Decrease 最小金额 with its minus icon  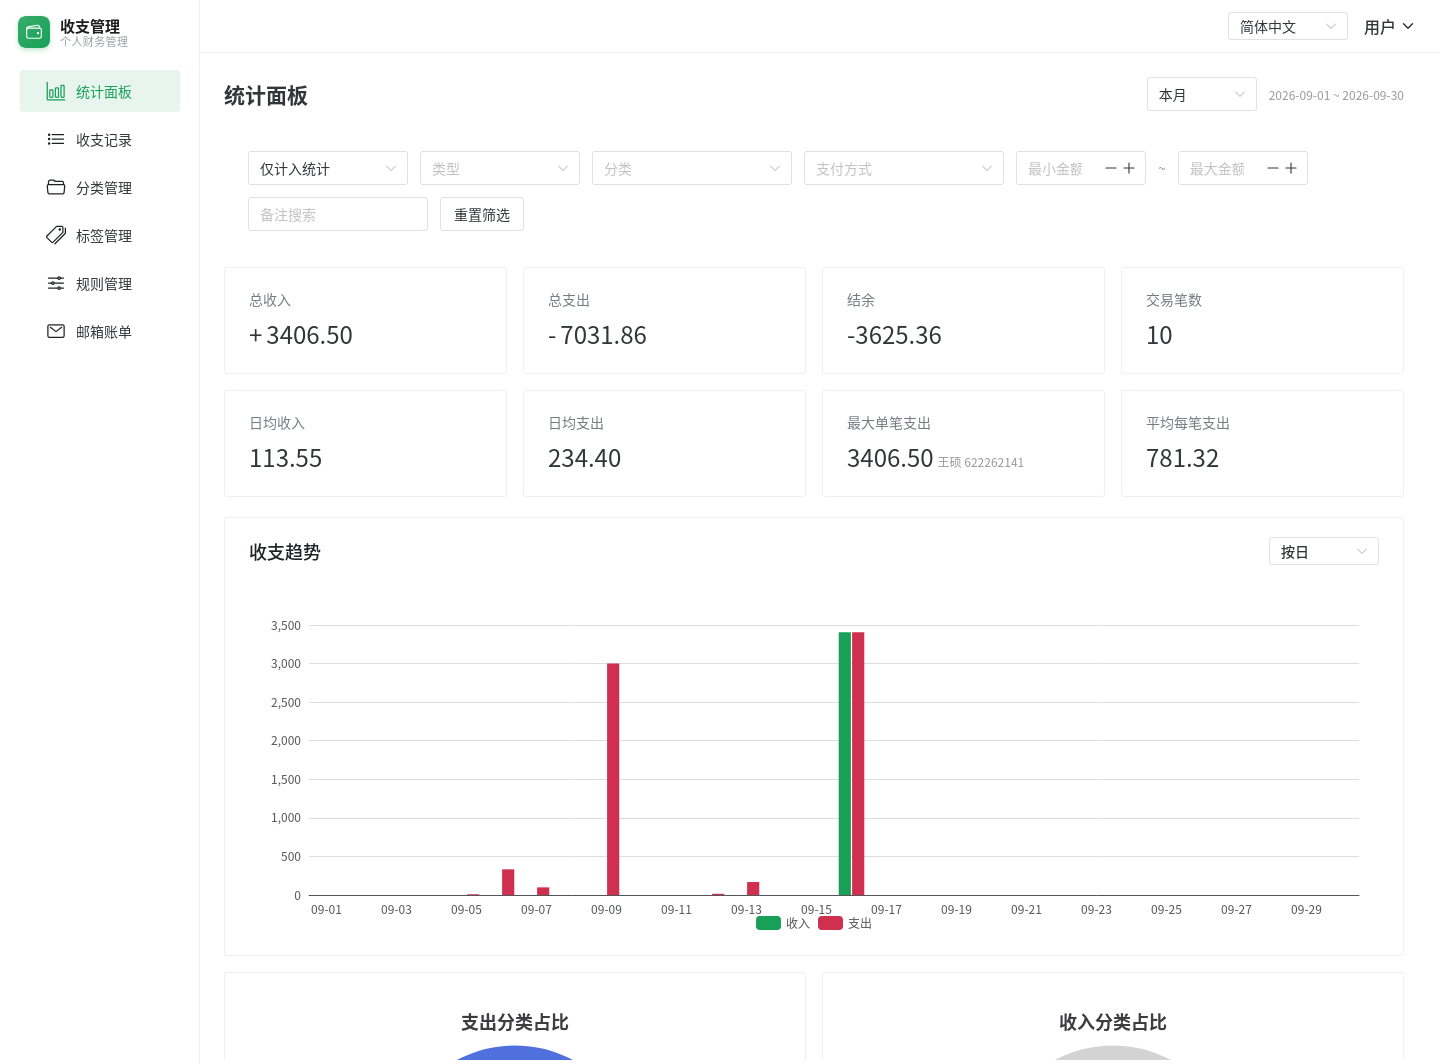tap(1111, 168)
